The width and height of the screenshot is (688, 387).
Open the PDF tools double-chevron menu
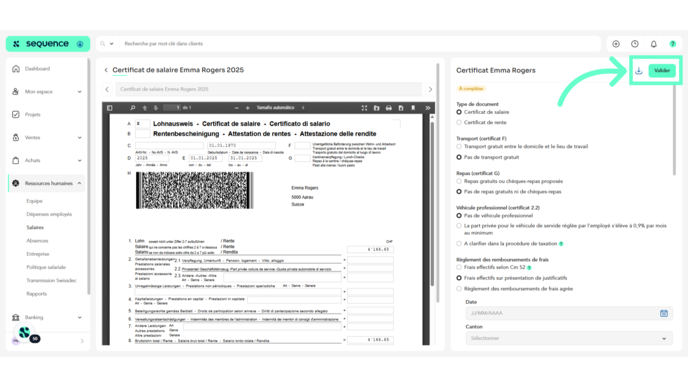[x=427, y=108]
